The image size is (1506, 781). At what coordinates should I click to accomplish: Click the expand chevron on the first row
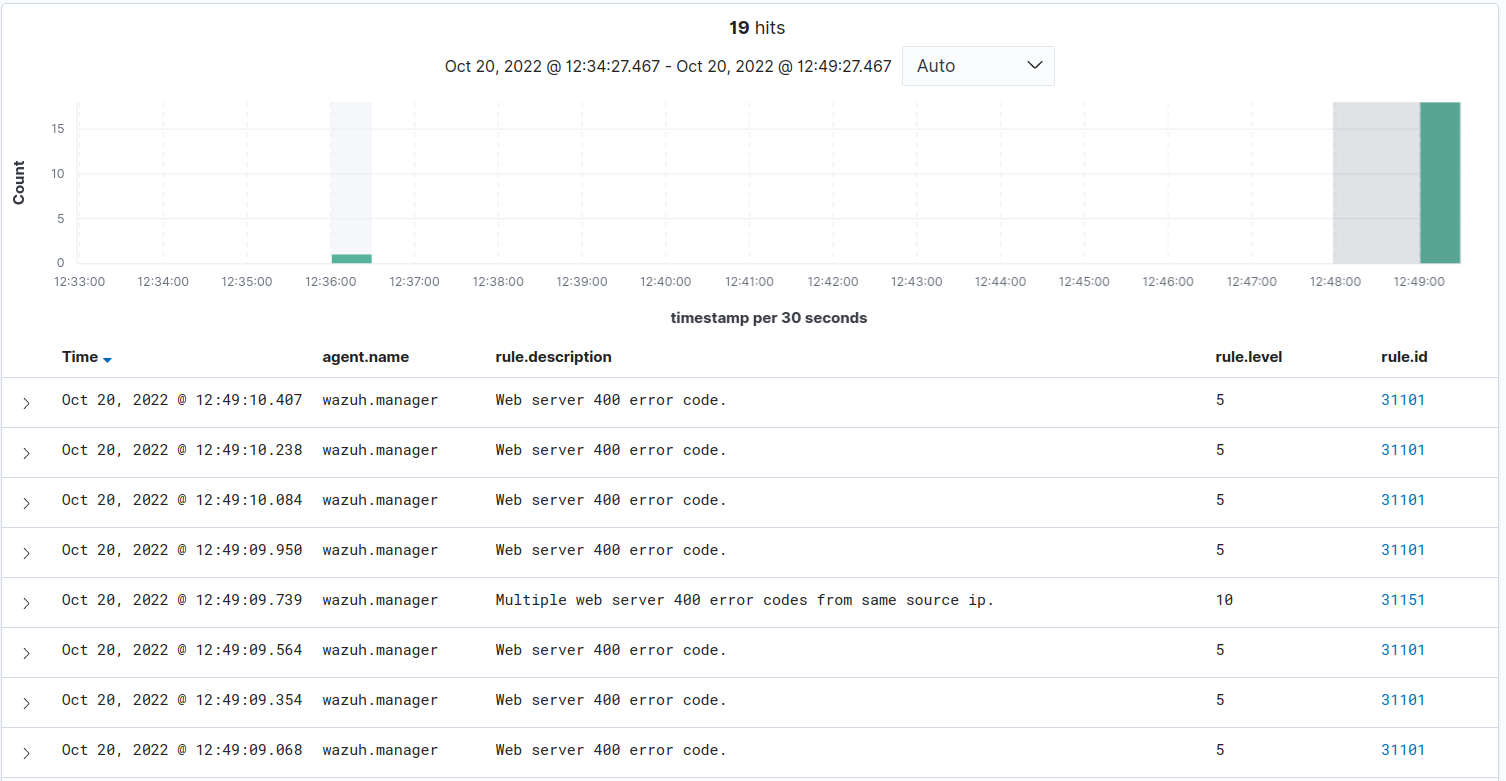tap(26, 402)
